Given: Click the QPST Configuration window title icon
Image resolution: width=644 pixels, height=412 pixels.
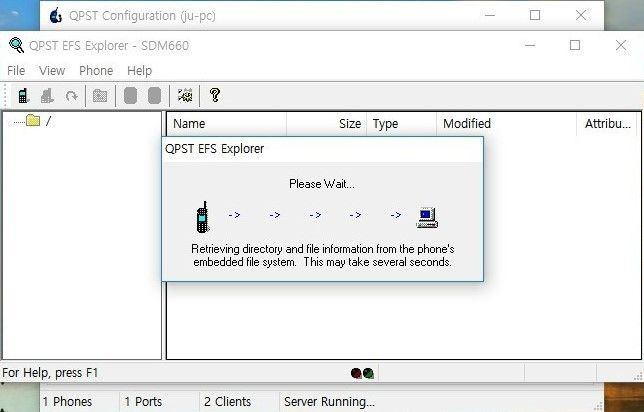Looking at the screenshot, I should 55,16.
